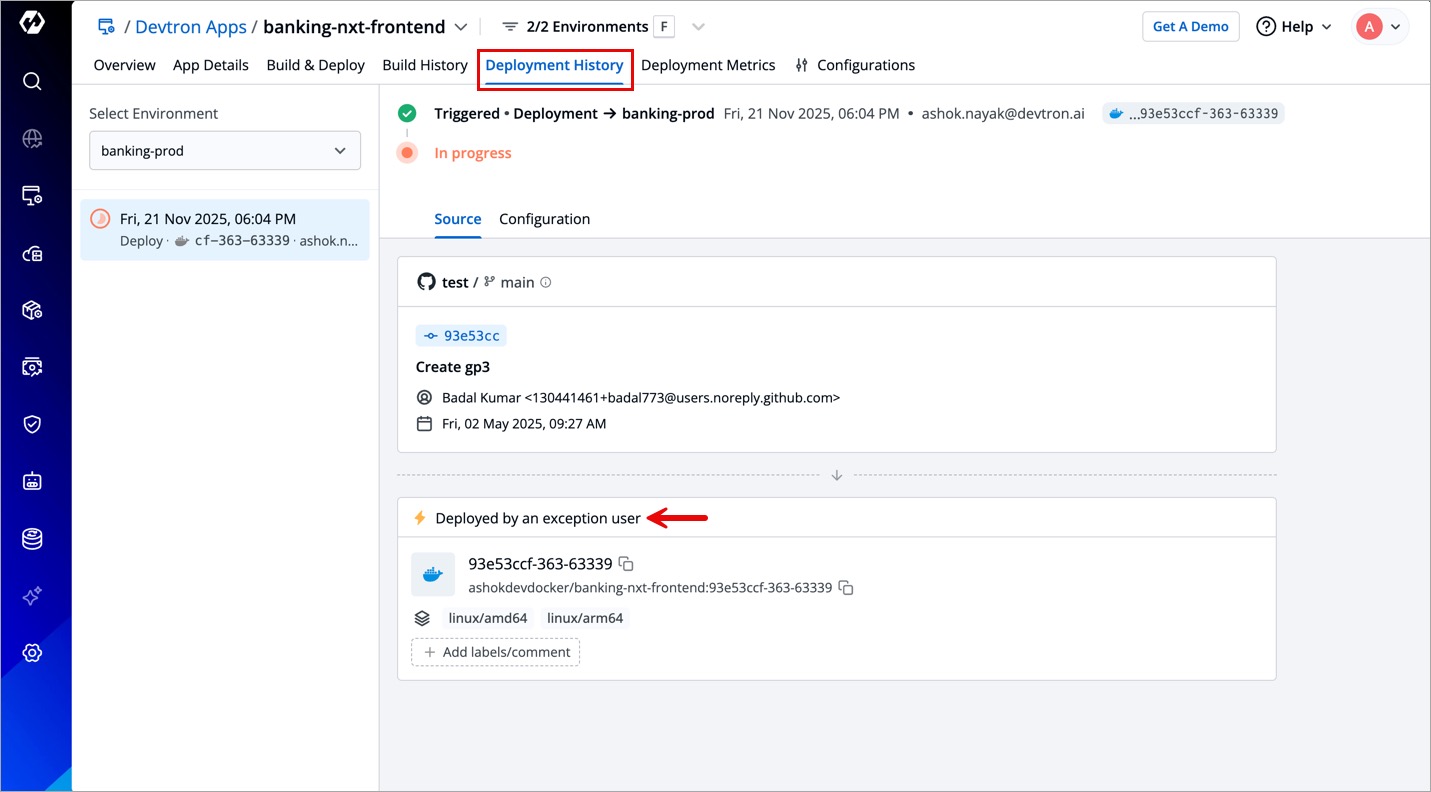
Task: Switch to the Build History tab
Action: click(425, 65)
